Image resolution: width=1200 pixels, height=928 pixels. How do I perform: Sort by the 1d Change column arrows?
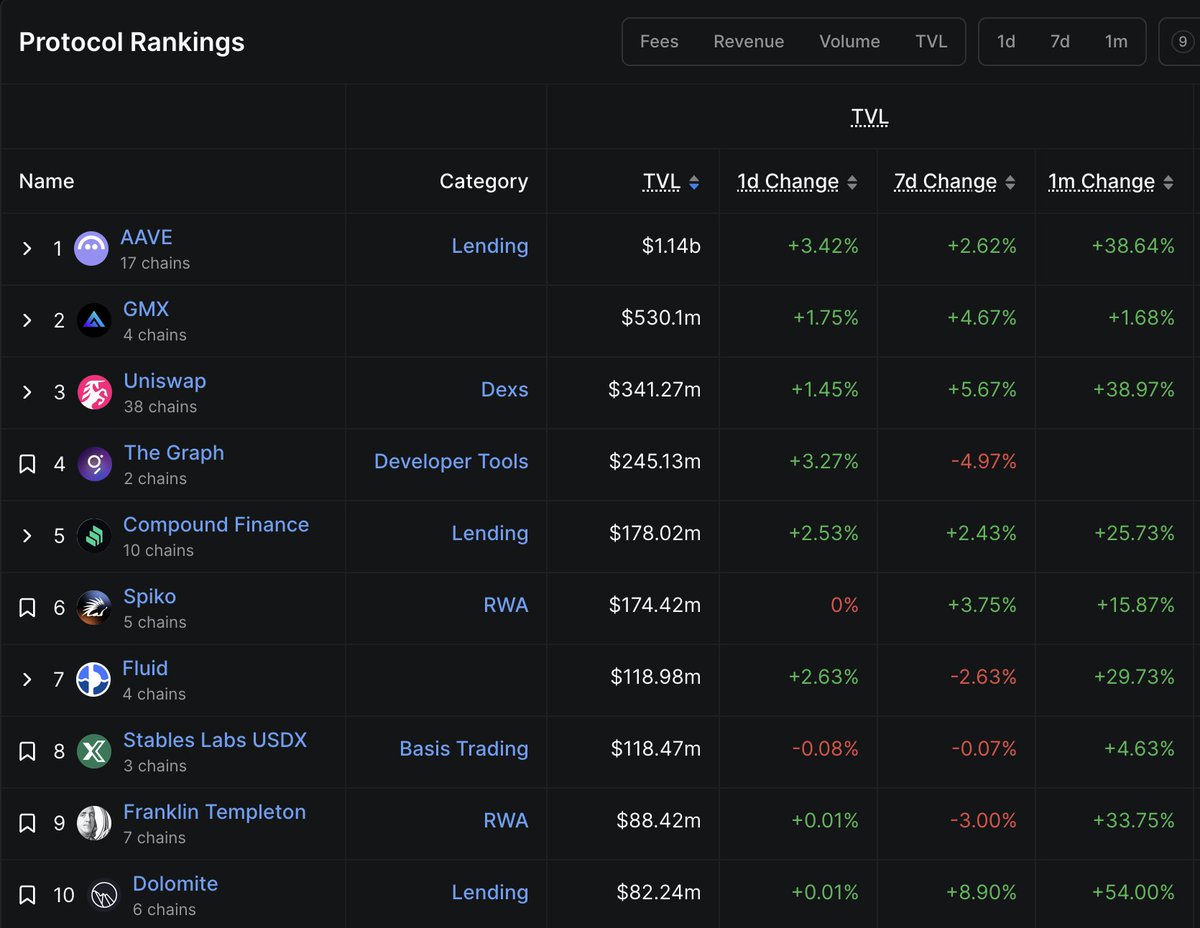tap(852, 182)
